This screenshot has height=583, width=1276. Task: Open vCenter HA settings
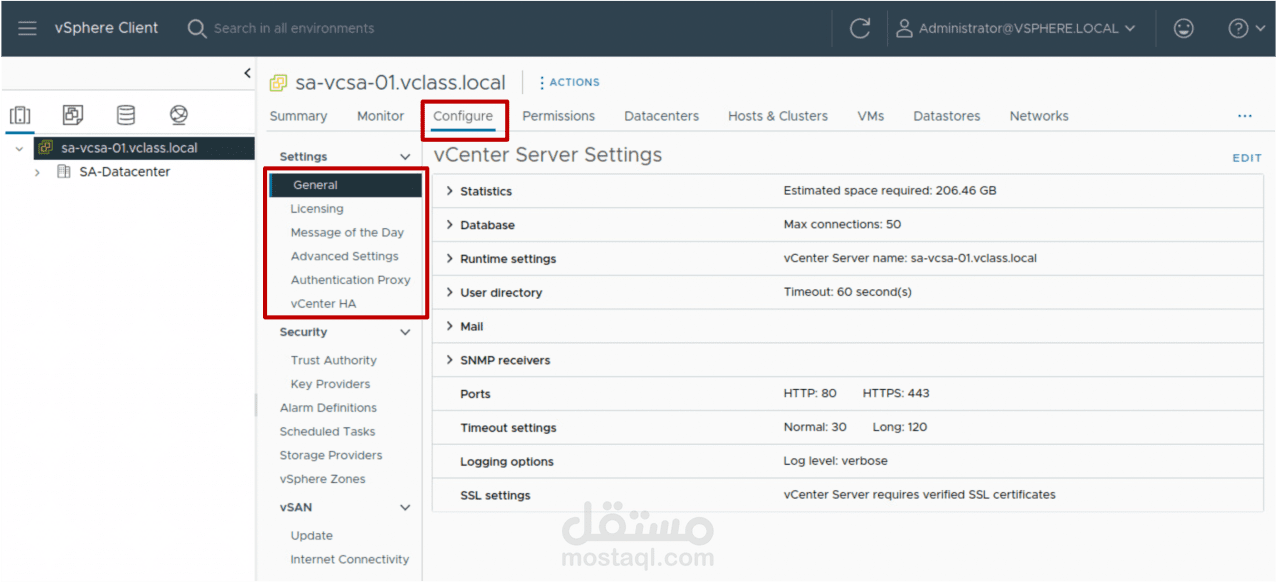click(323, 304)
